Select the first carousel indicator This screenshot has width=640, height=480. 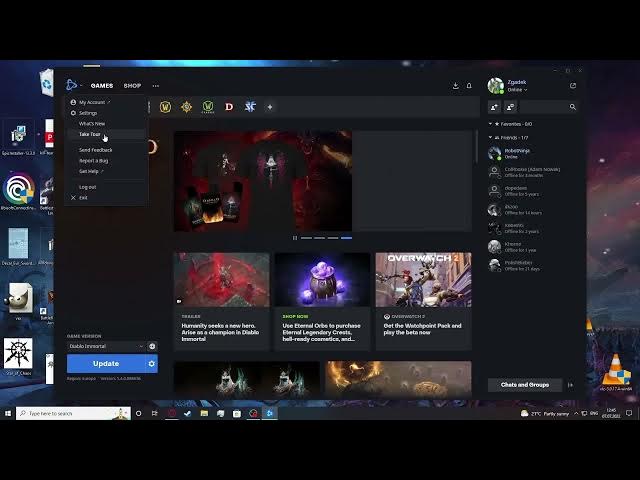click(x=306, y=238)
